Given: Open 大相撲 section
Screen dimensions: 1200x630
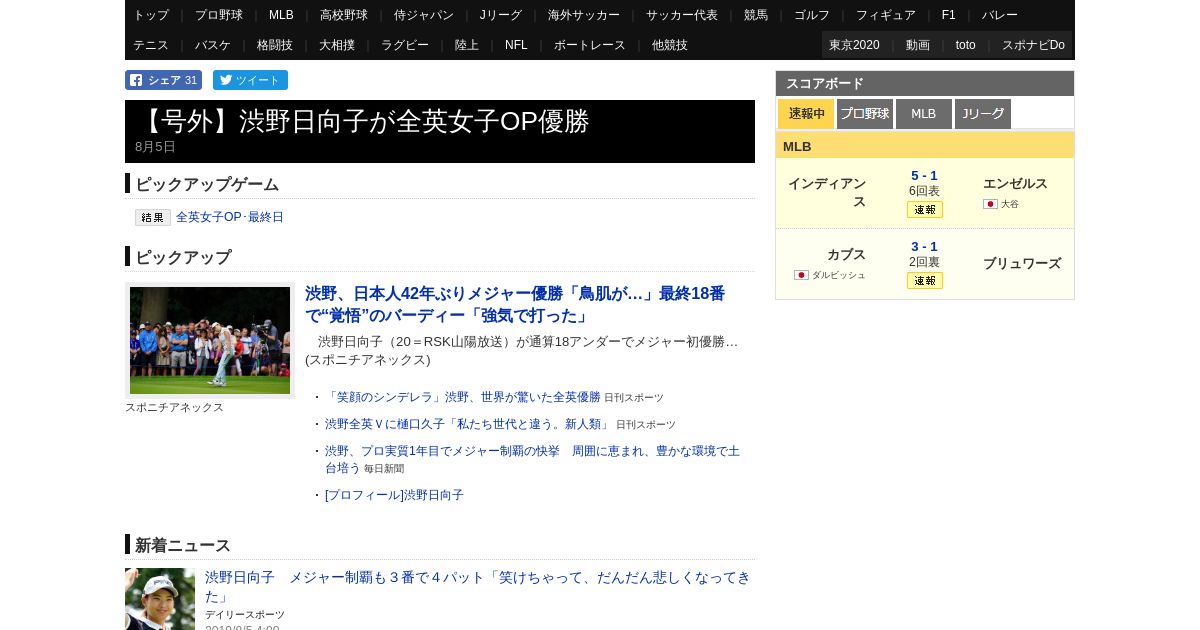Looking at the screenshot, I should [337, 45].
